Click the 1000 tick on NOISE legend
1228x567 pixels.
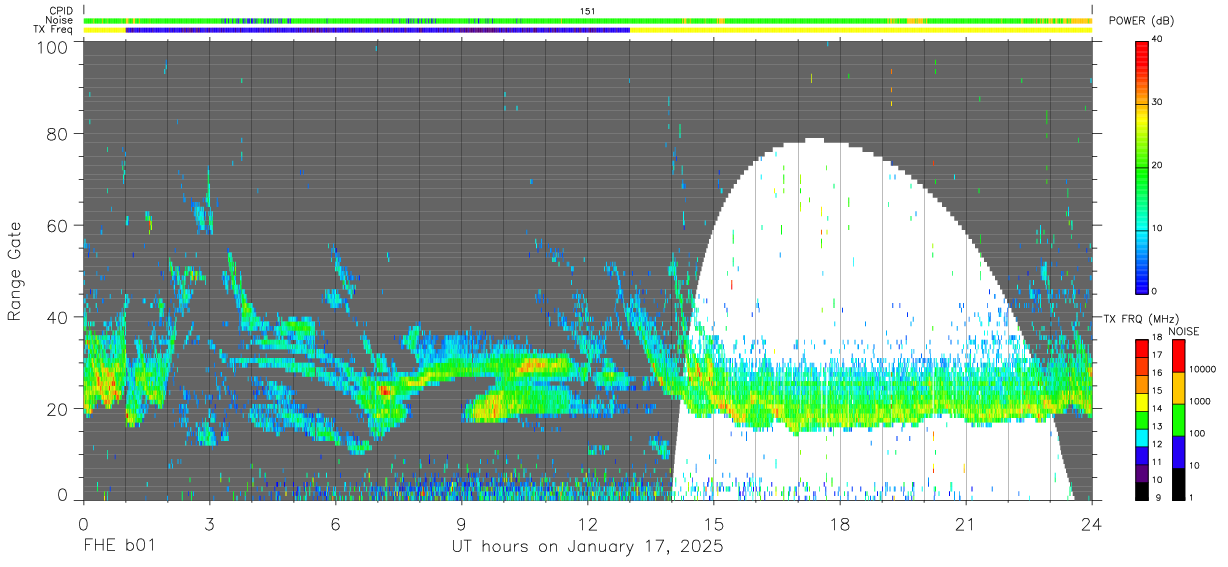coord(1200,401)
